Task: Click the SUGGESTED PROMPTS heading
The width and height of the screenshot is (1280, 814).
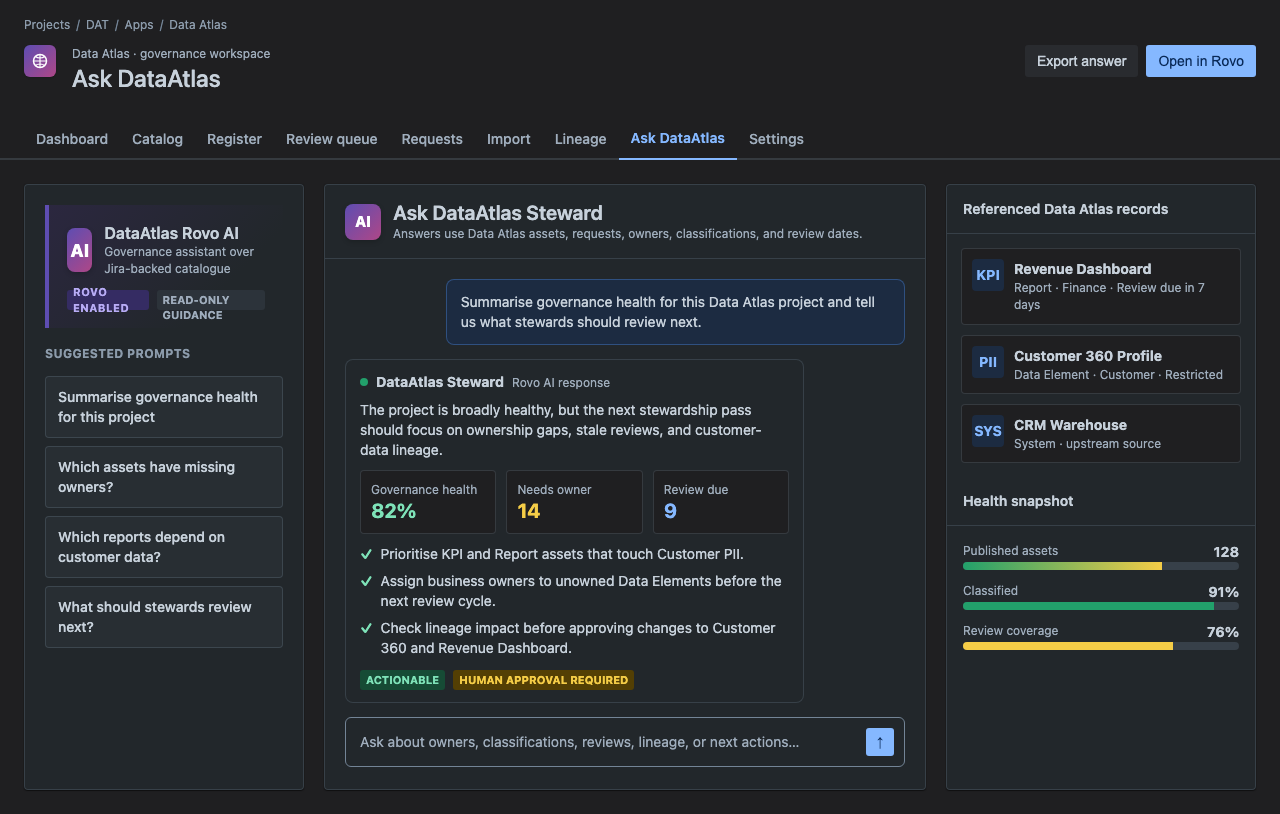Action: (x=117, y=354)
